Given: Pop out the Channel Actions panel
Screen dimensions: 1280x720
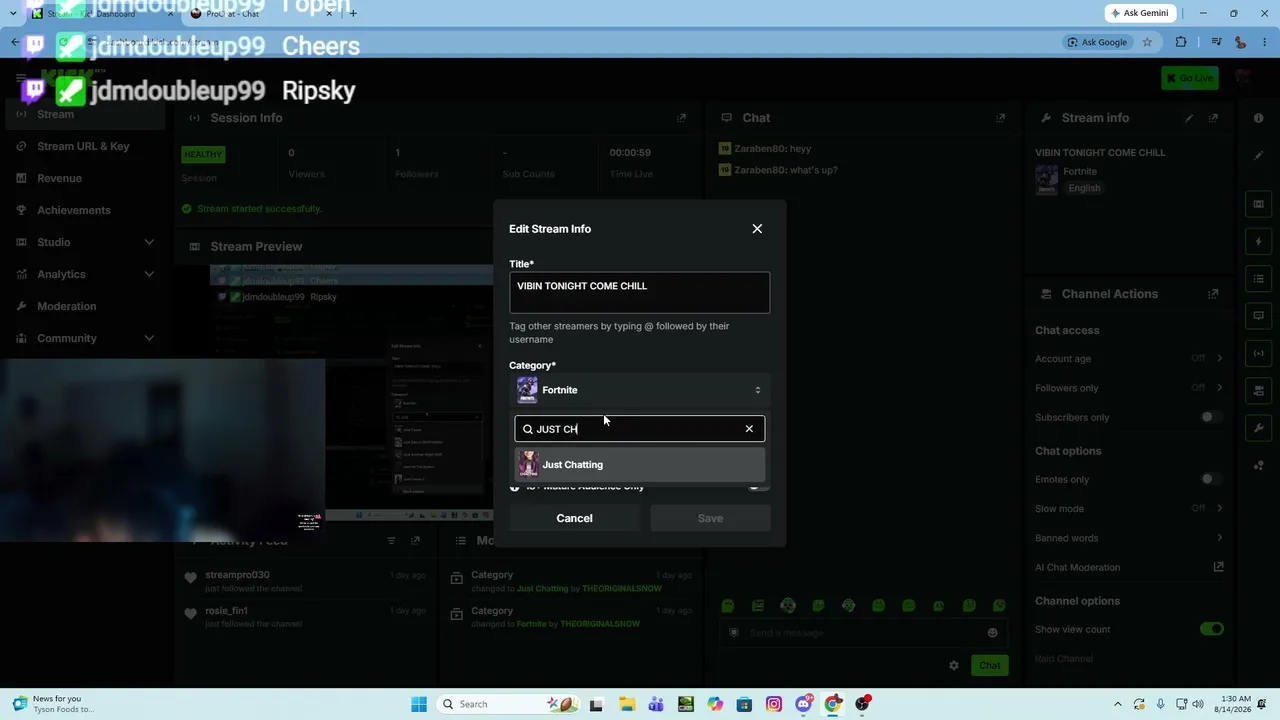Looking at the screenshot, I should click(1213, 294).
